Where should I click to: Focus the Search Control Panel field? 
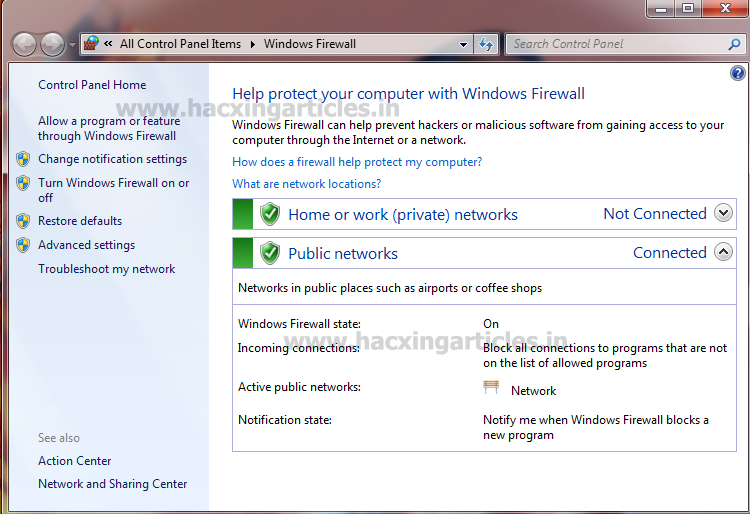[x=625, y=44]
